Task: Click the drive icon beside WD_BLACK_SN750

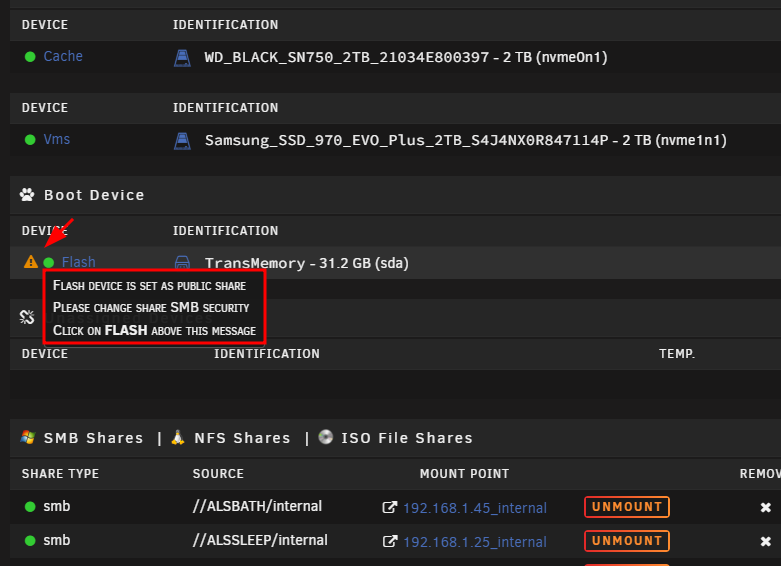Action: [x=182, y=58]
